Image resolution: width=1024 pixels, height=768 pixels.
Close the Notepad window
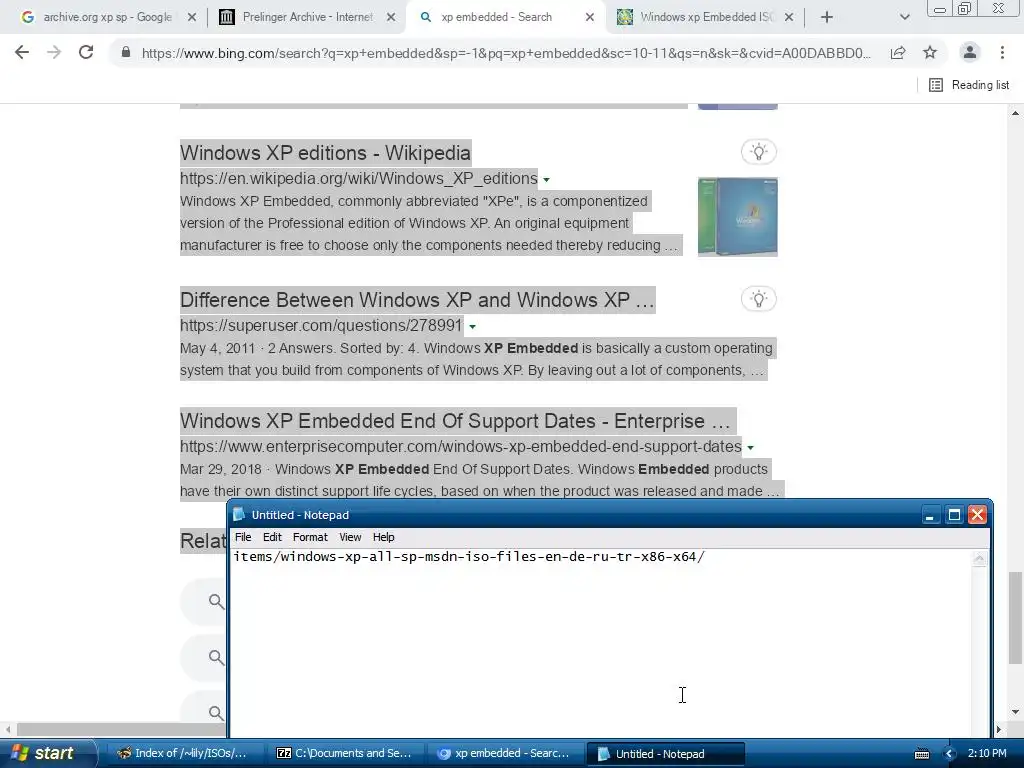point(978,515)
